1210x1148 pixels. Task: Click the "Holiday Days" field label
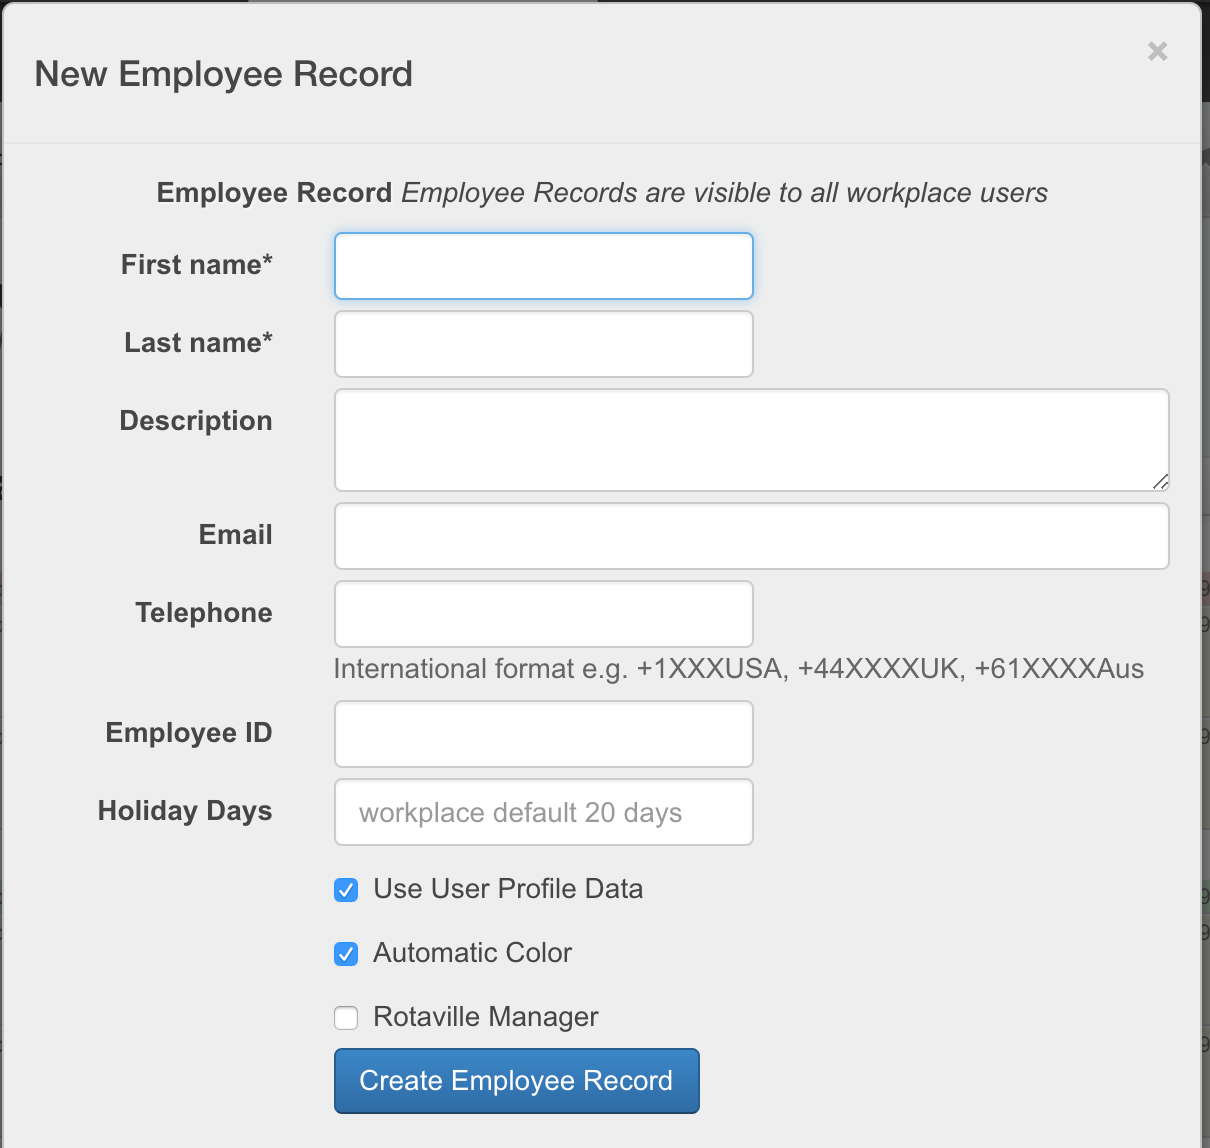(x=185, y=811)
